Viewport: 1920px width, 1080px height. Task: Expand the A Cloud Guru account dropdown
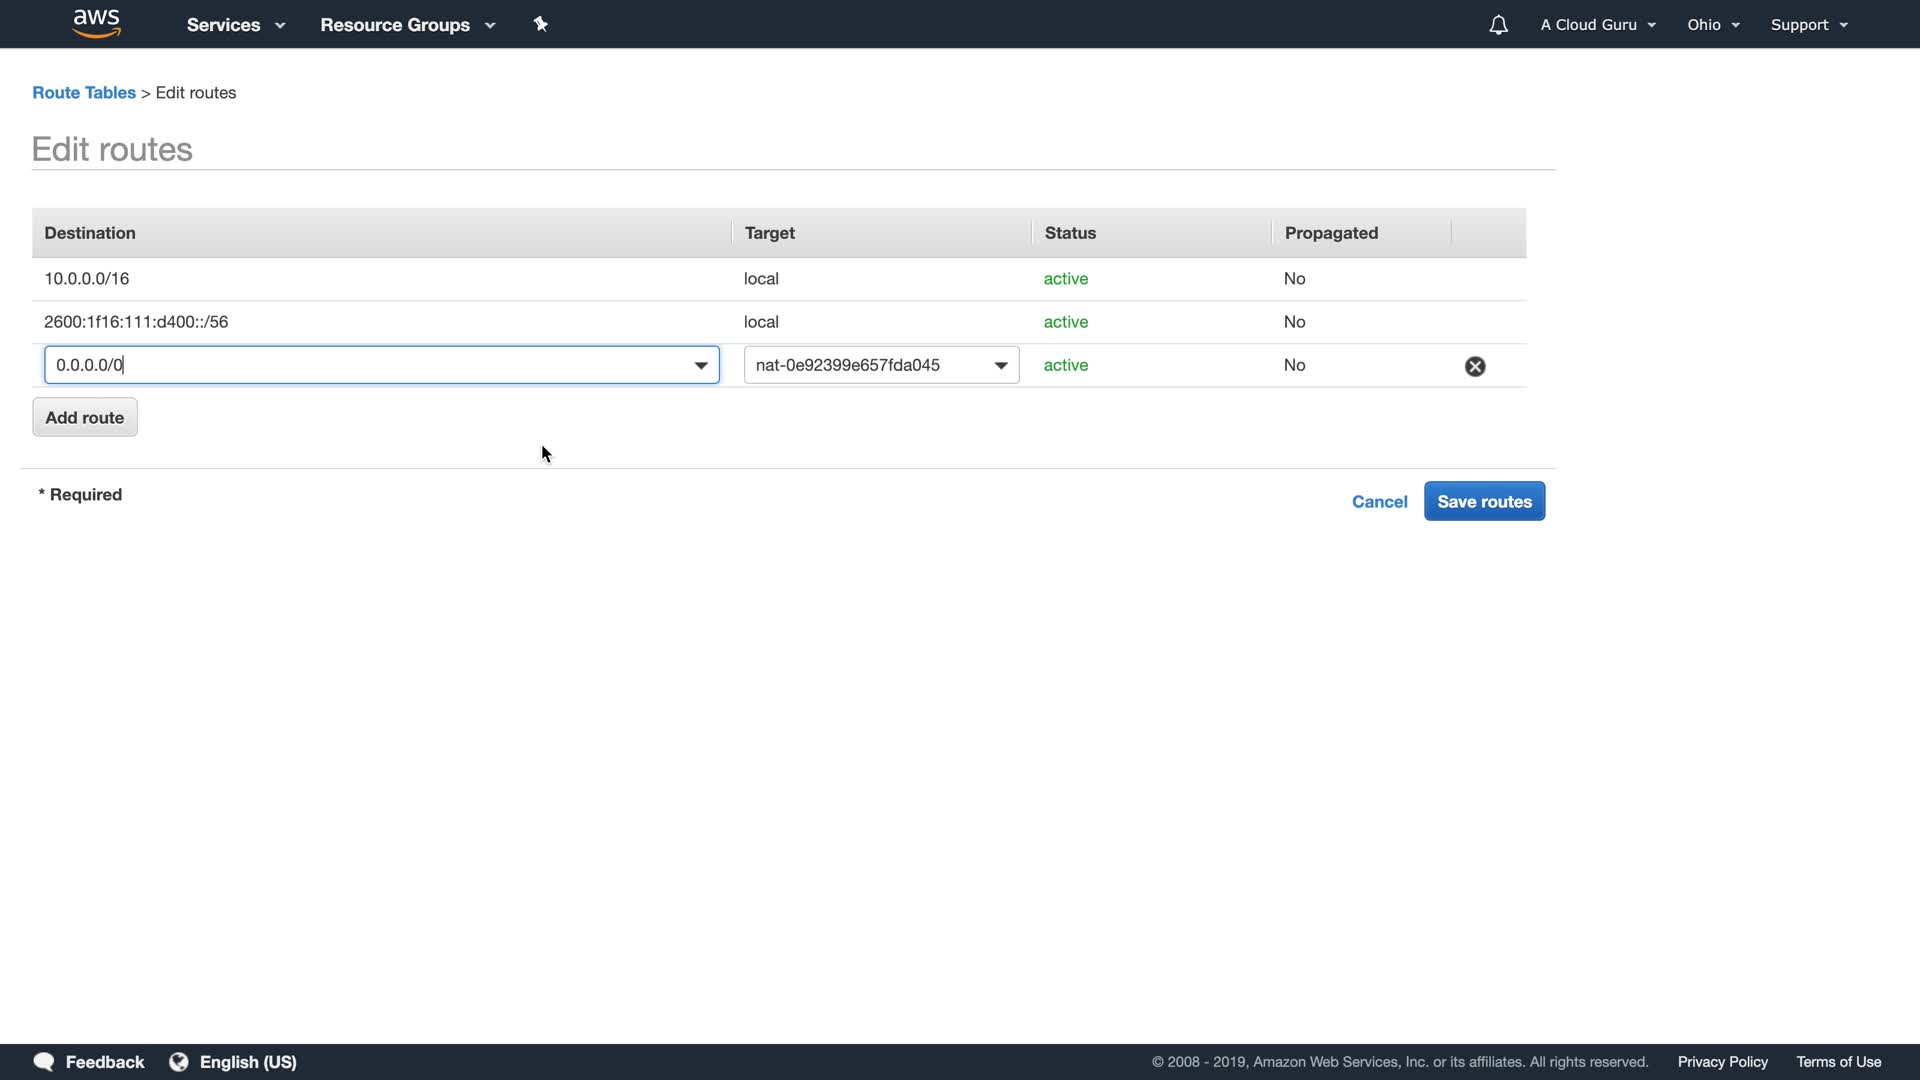tap(1598, 25)
